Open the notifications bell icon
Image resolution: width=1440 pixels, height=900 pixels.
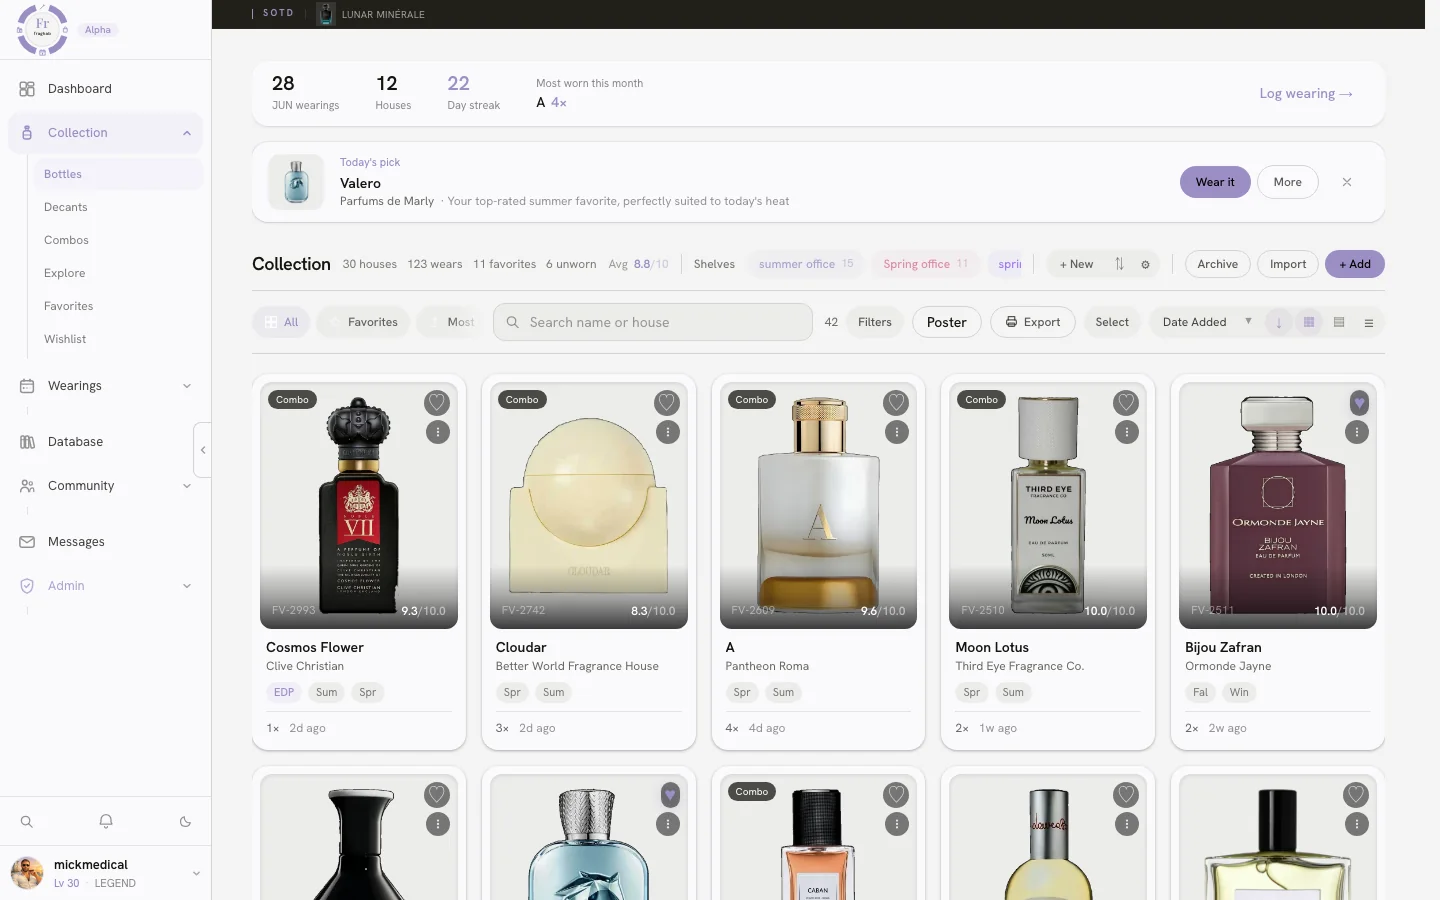[x=106, y=822]
